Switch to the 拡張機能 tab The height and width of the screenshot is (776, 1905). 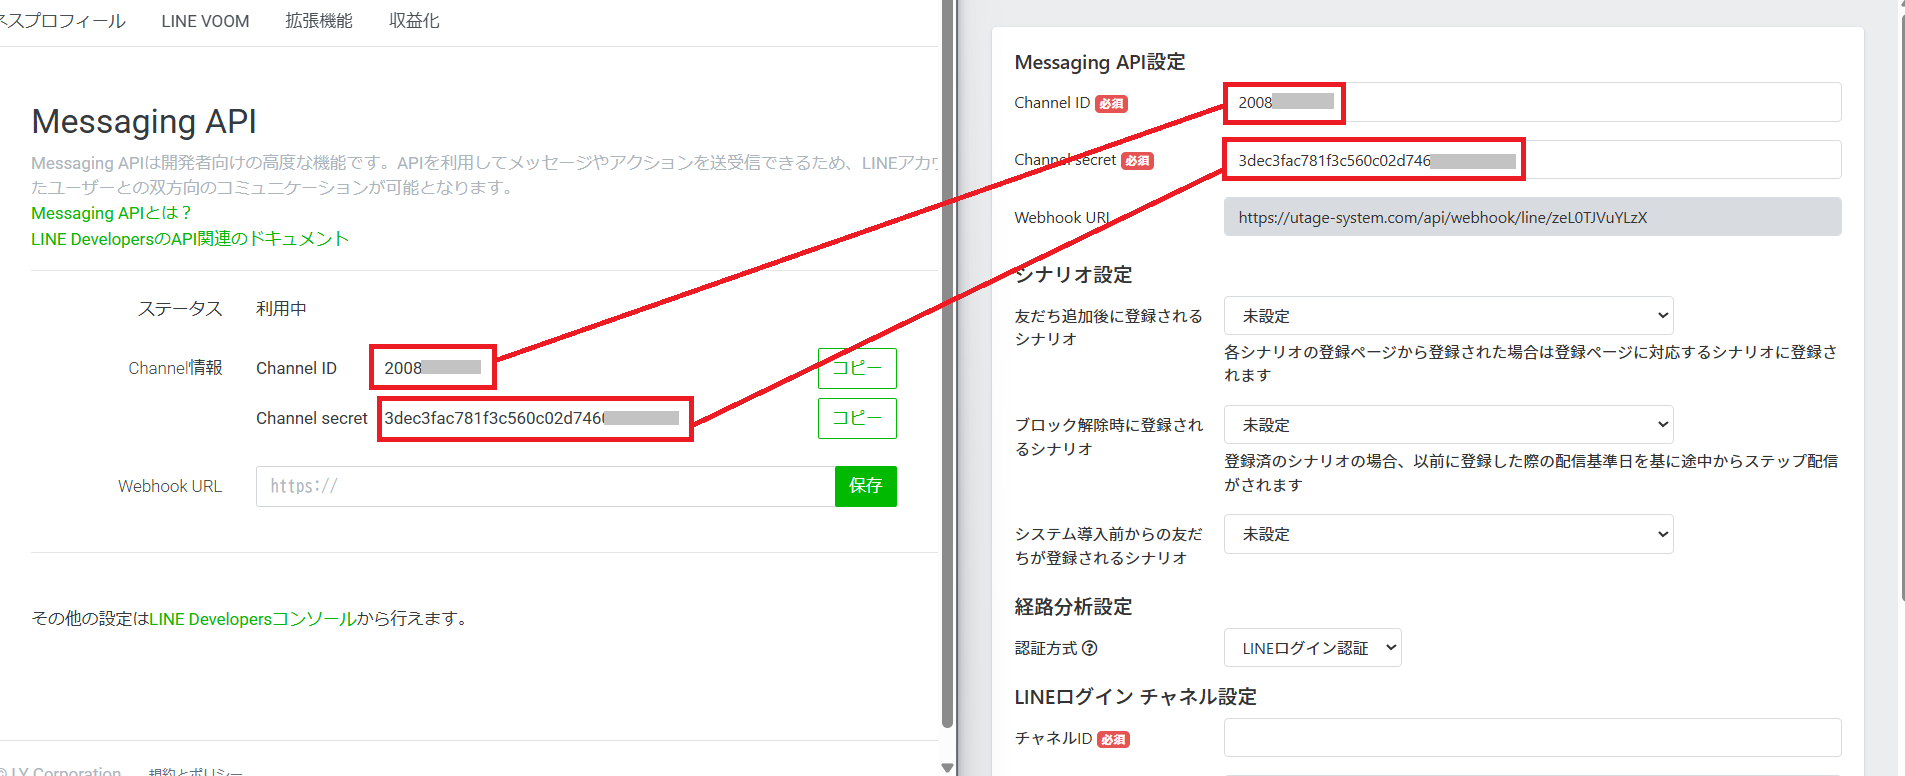(x=318, y=21)
